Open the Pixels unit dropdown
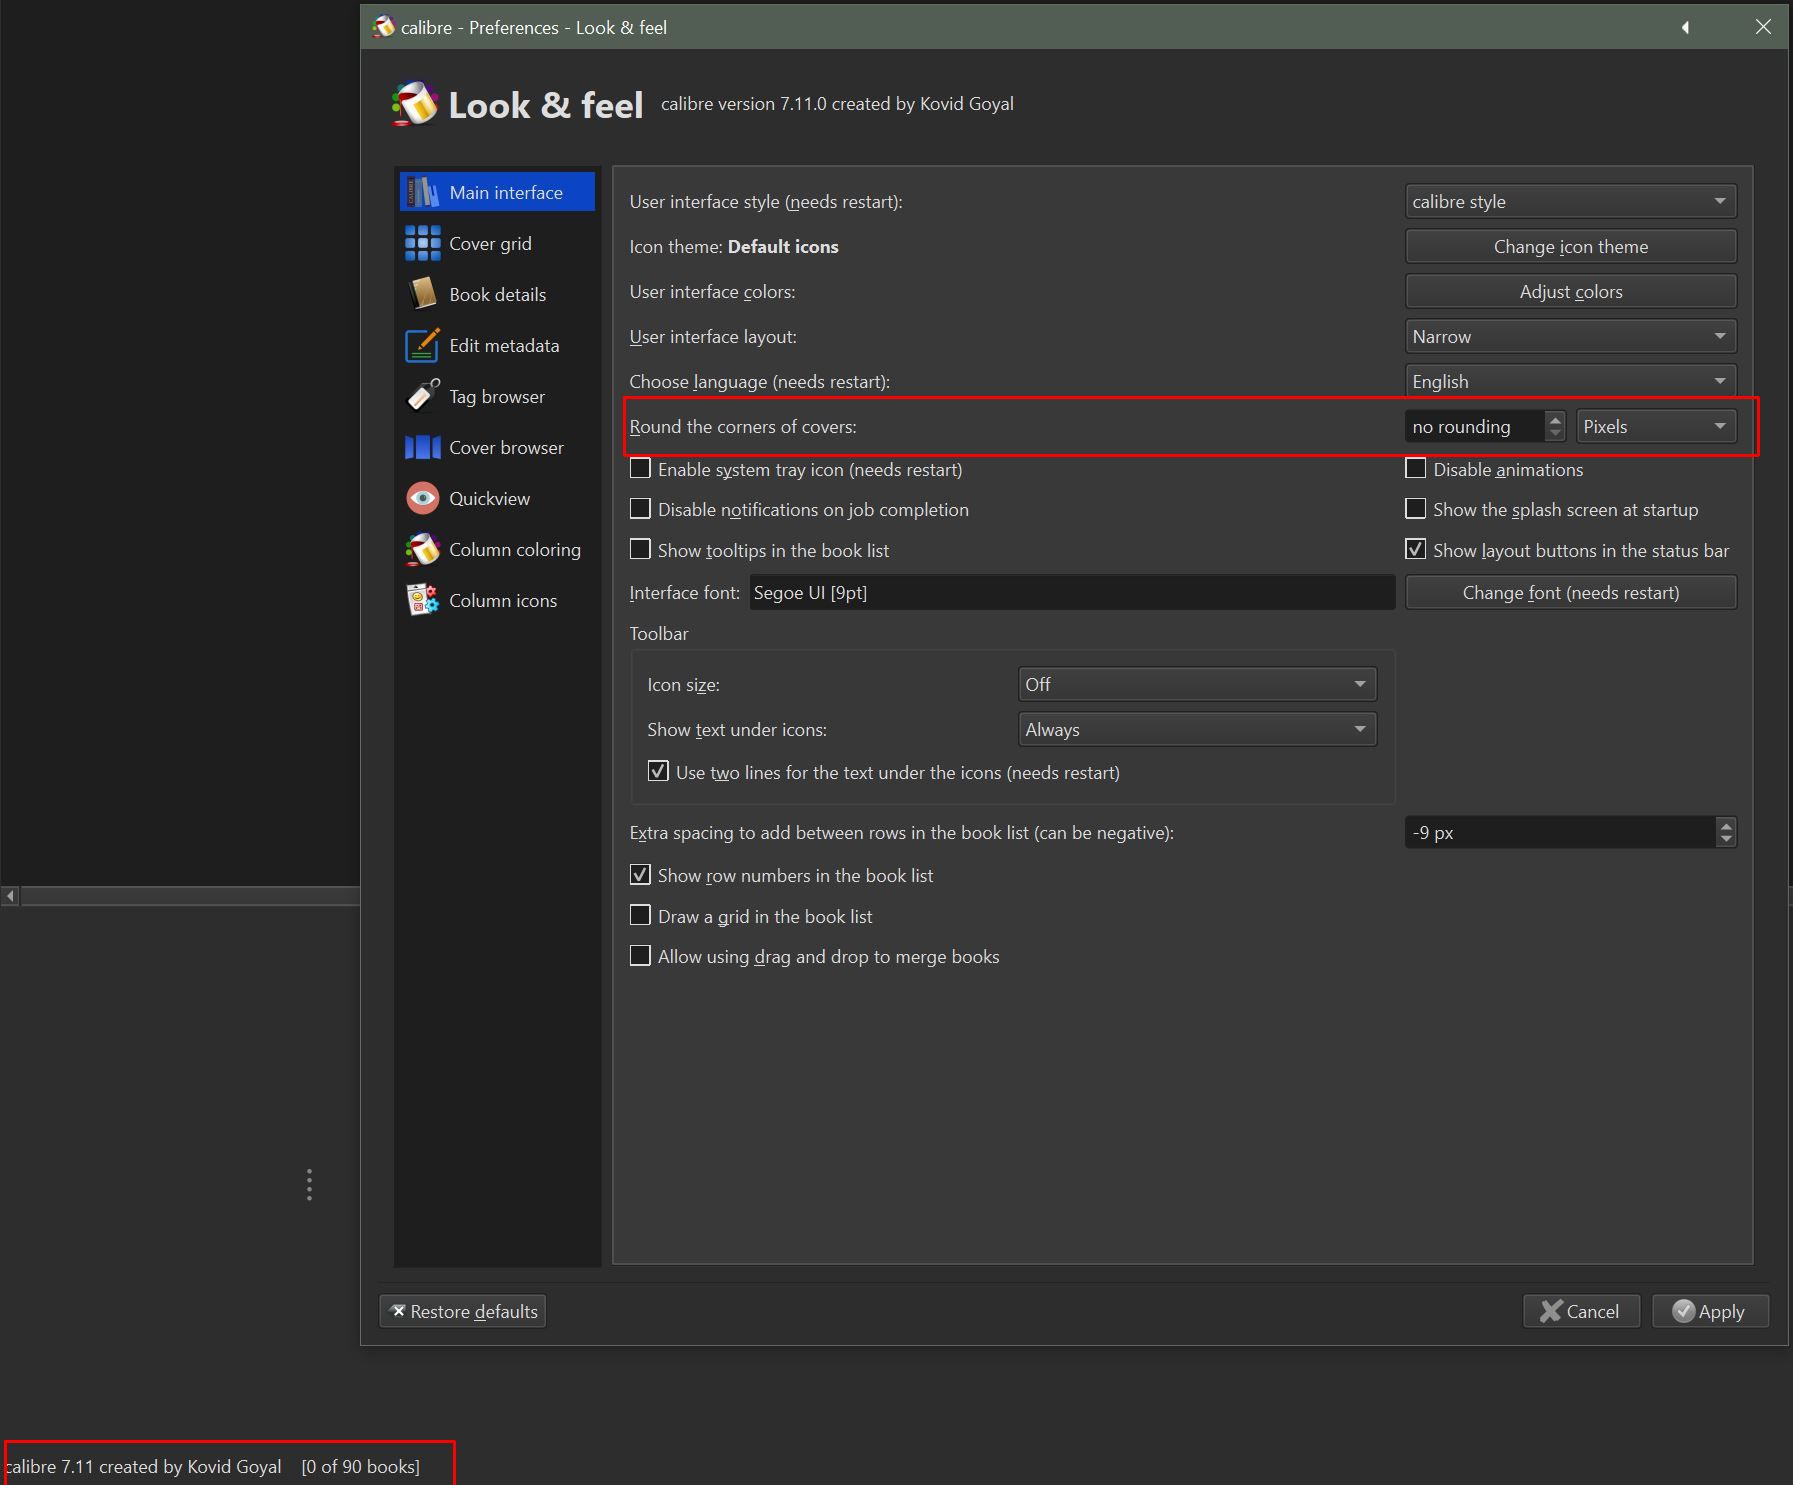The width and height of the screenshot is (1793, 1485). point(1656,426)
